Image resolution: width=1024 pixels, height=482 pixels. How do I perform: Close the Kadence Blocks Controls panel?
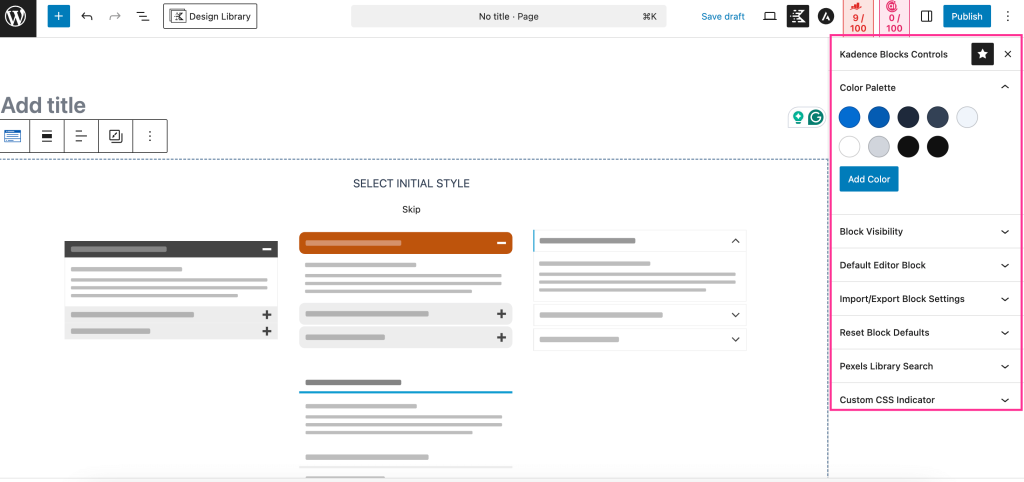pyautogui.click(x=1007, y=54)
